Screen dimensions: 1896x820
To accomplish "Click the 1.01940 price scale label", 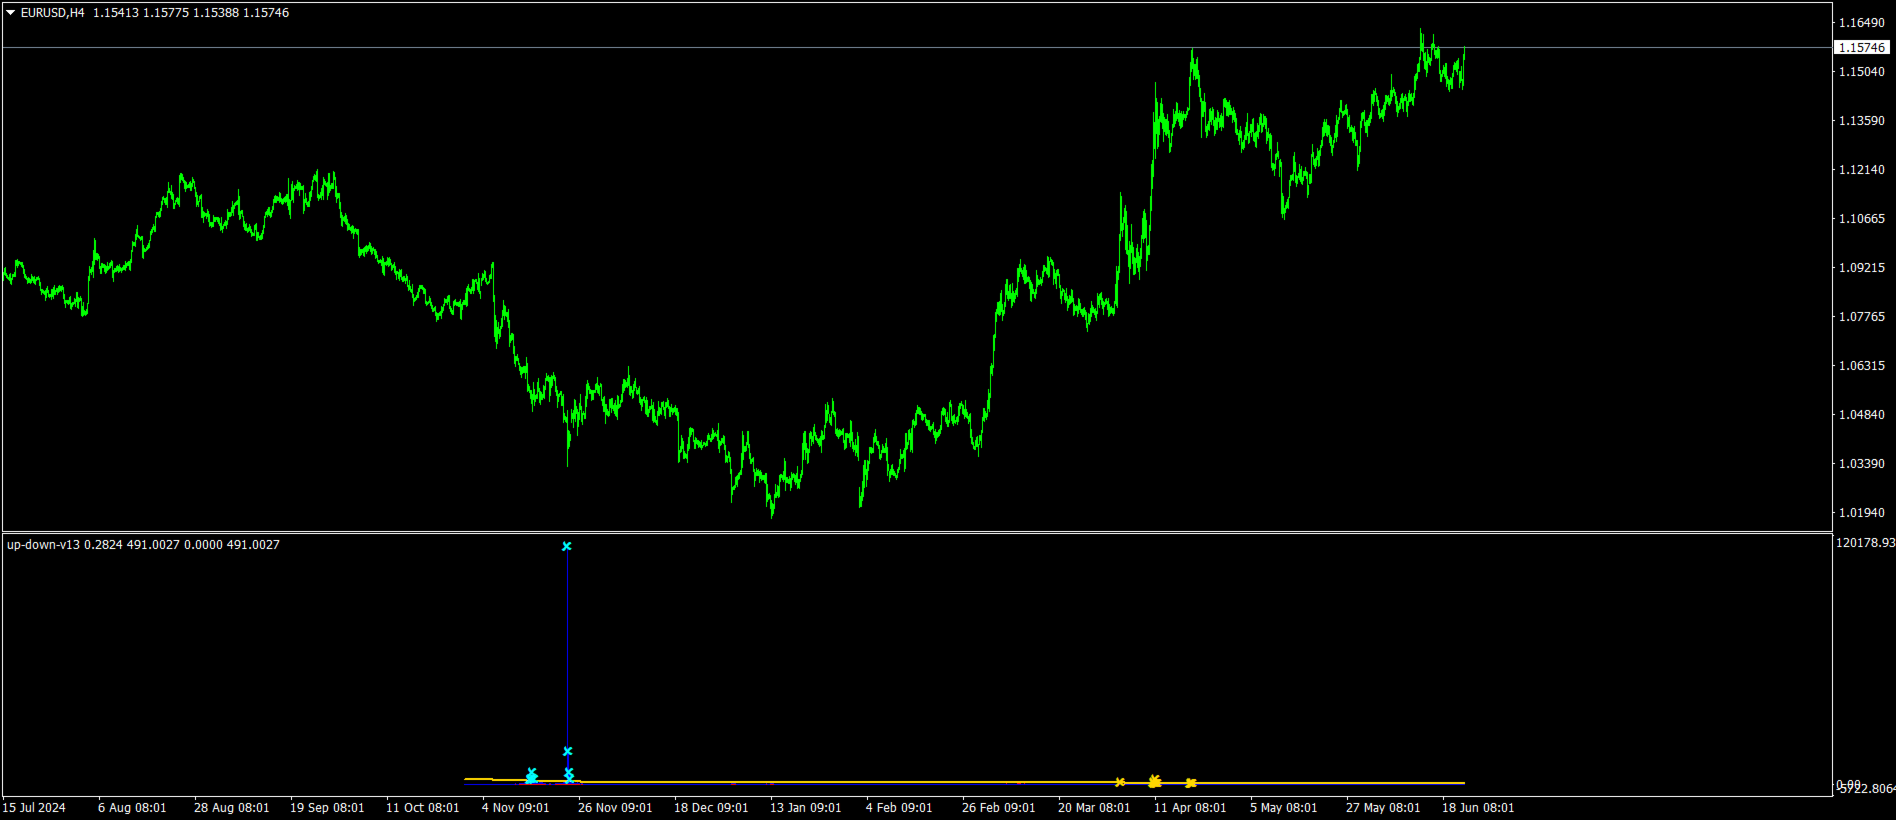I will pyautogui.click(x=1862, y=513).
